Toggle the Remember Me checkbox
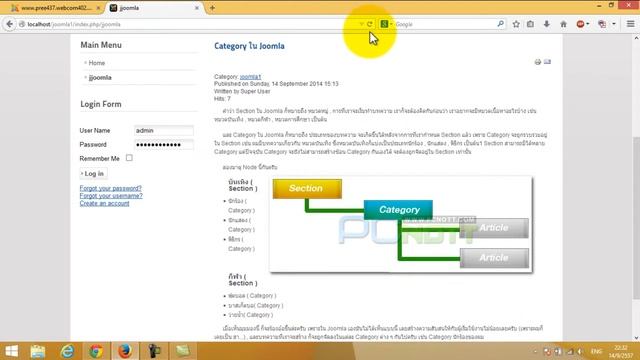The height and width of the screenshot is (360, 640). 129,158
